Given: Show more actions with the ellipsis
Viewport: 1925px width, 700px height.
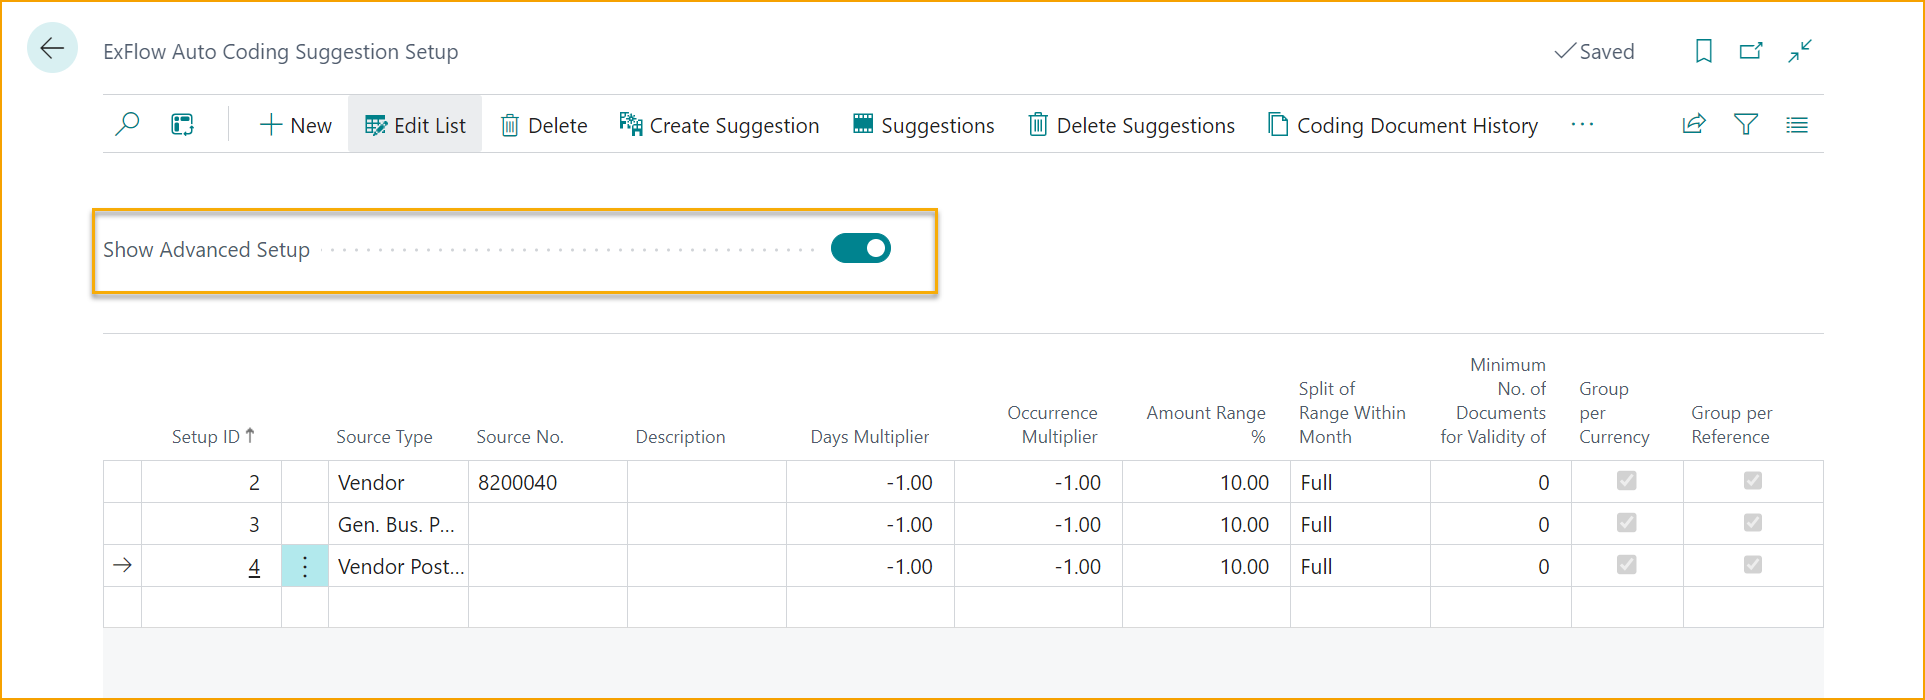Looking at the screenshot, I should point(1582,124).
